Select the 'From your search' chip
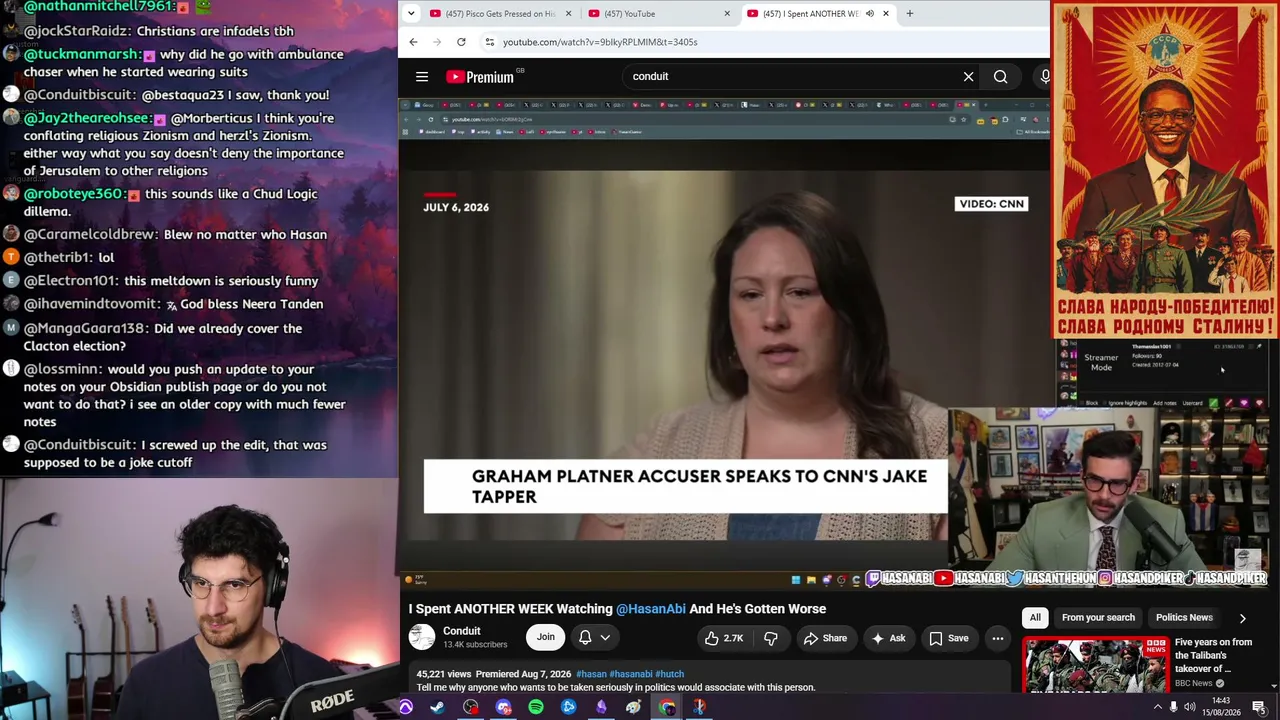Screen dimensions: 1280x720 click(x=1098, y=618)
